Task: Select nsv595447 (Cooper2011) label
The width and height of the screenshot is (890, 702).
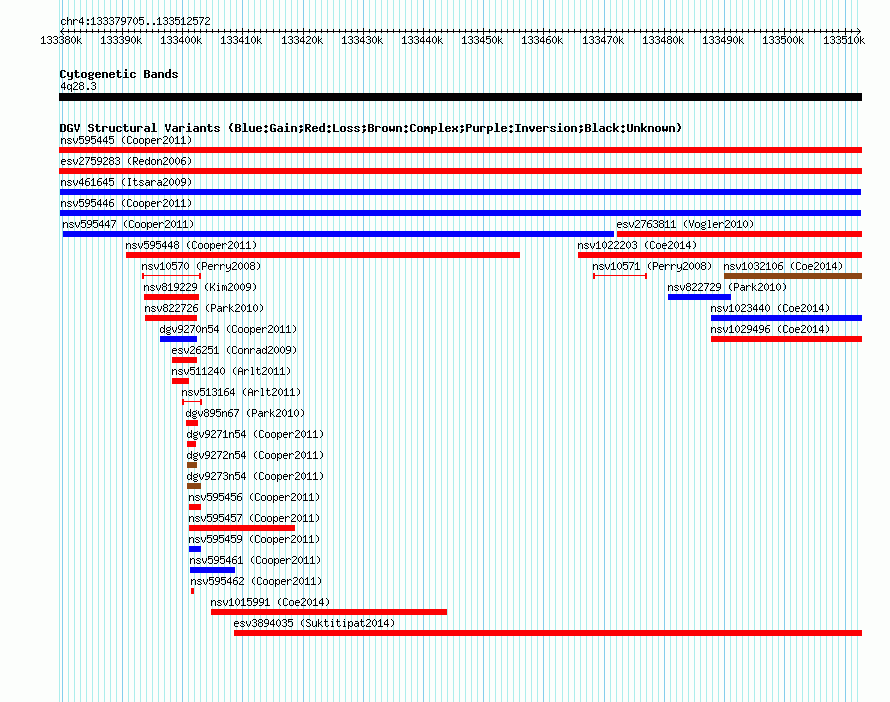Action: 128,224
